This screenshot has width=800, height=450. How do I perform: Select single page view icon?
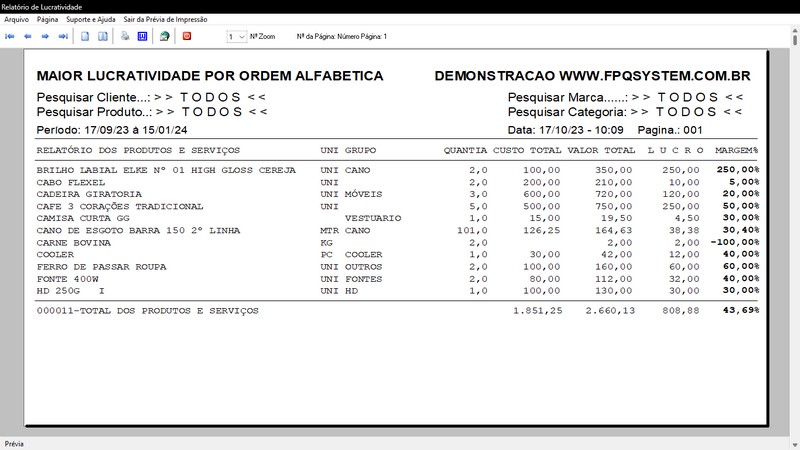87,36
